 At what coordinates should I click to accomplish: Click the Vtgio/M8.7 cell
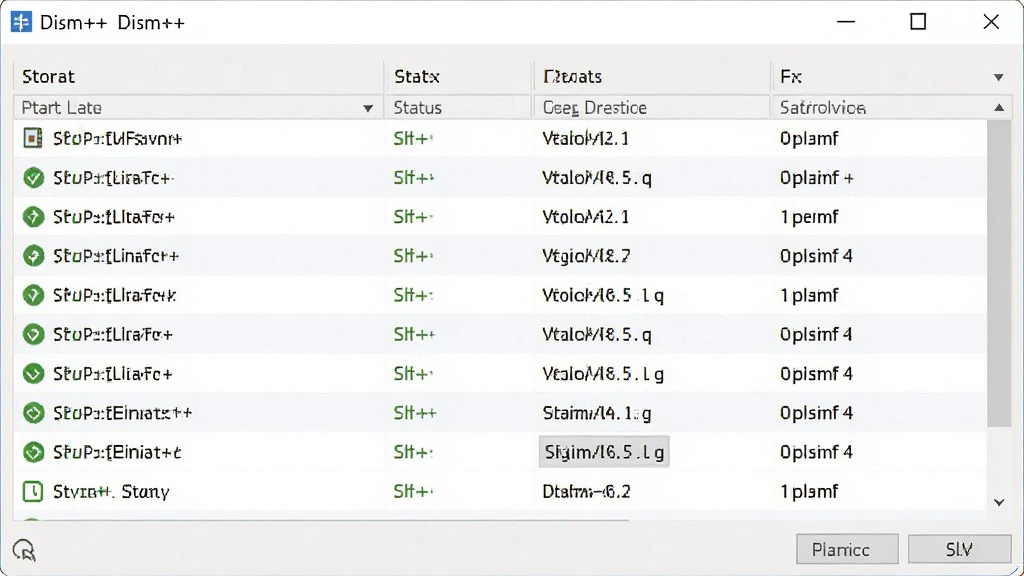[586, 256]
